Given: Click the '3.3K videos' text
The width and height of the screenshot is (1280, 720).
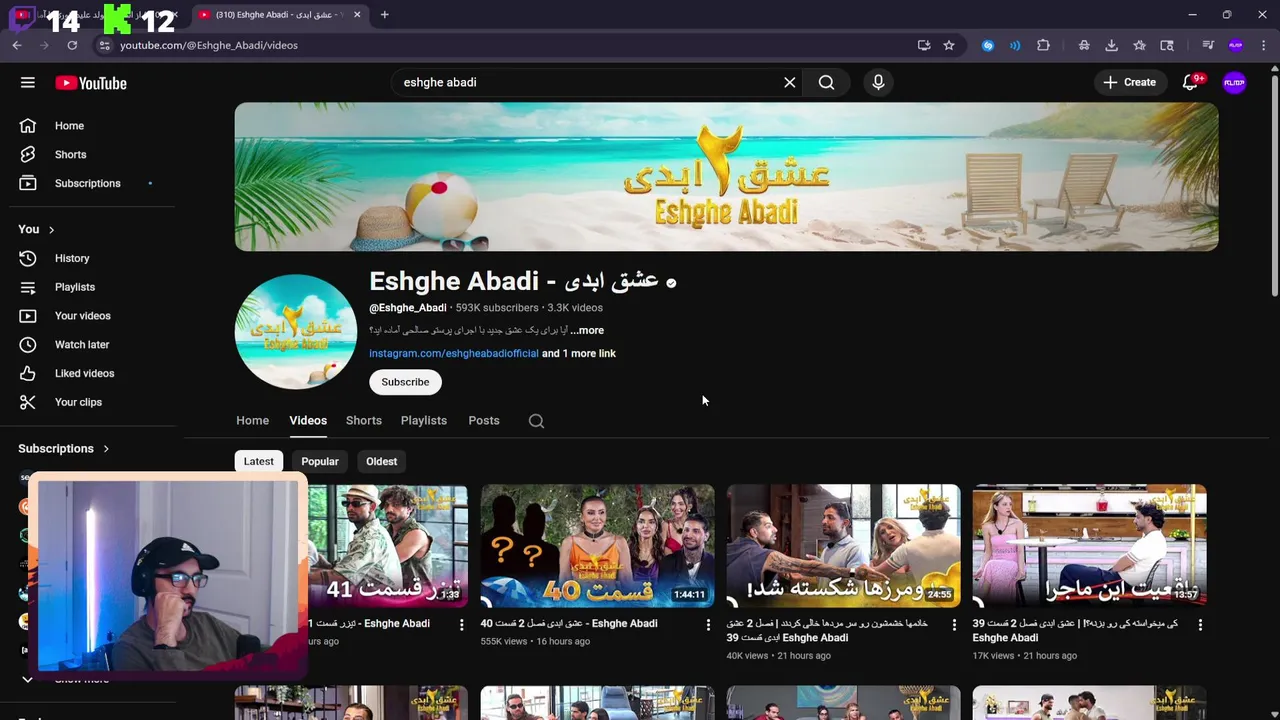Looking at the screenshot, I should pos(575,308).
